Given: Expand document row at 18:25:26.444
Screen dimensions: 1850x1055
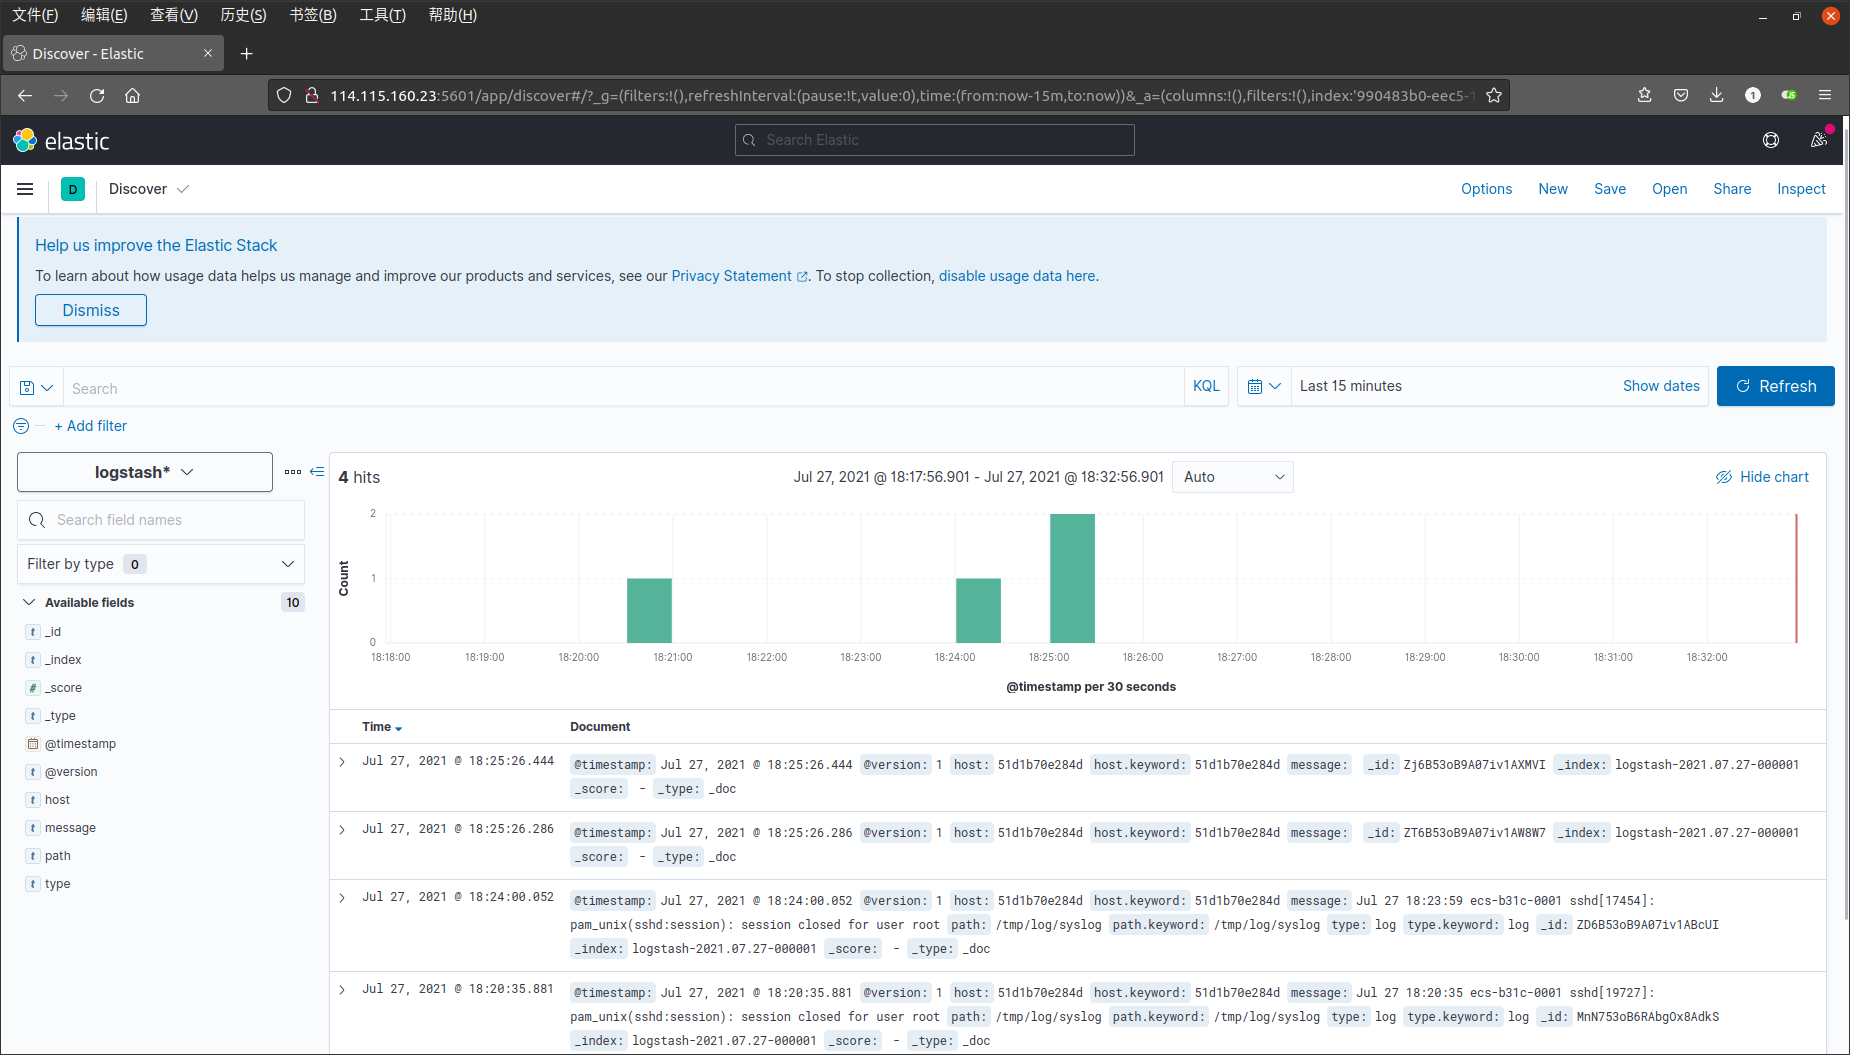Looking at the screenshot, I should click(342, 762).
